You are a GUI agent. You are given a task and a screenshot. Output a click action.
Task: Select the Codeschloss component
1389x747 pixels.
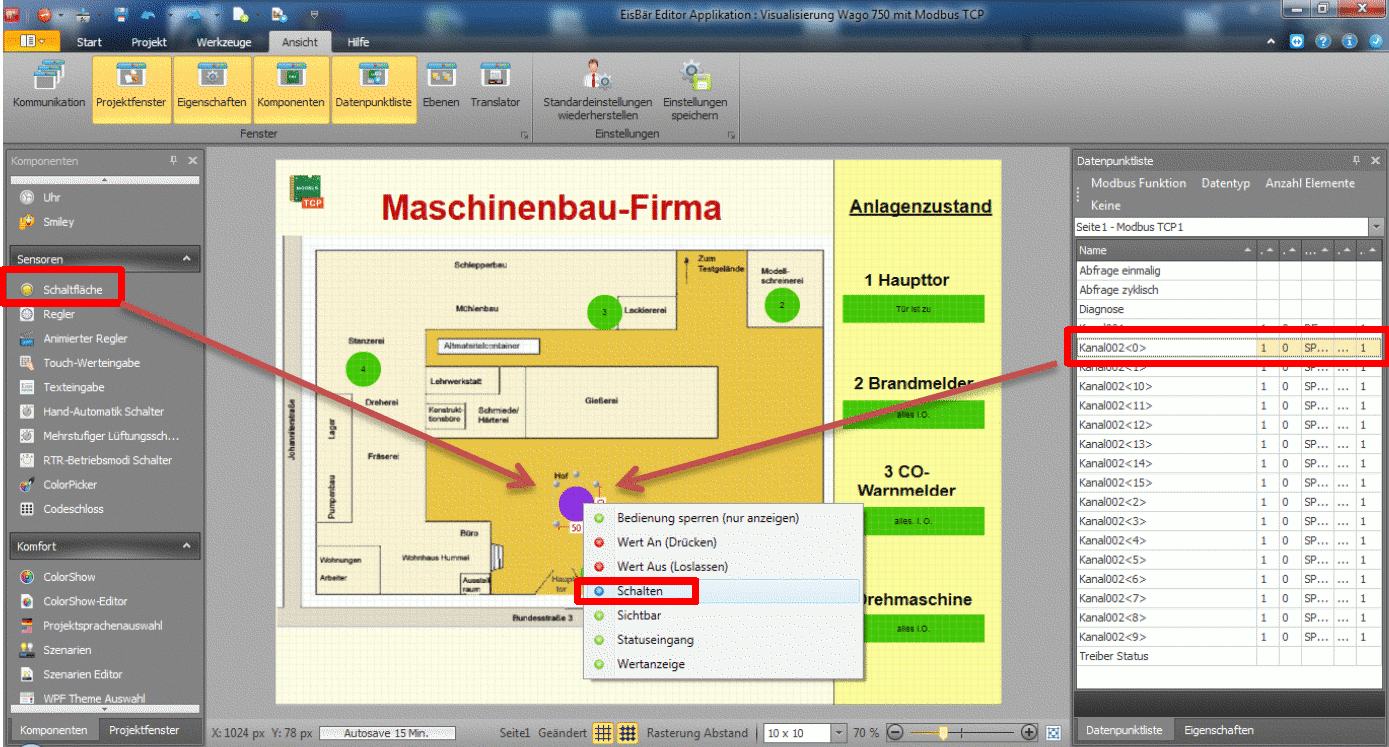(x=61, y=509)
